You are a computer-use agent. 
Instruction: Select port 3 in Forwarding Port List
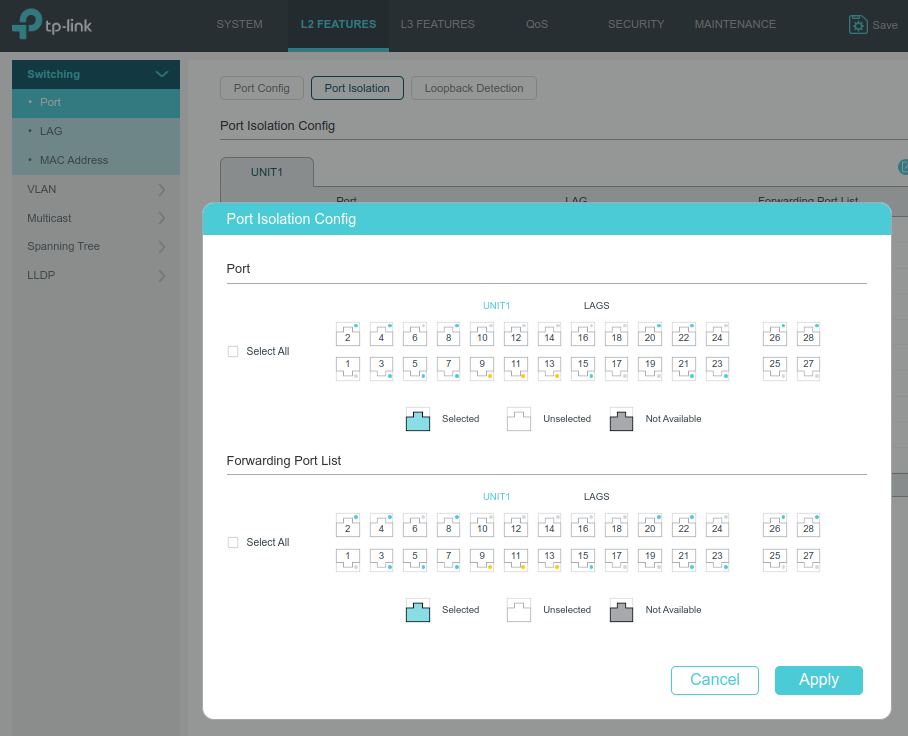point(381,560)
